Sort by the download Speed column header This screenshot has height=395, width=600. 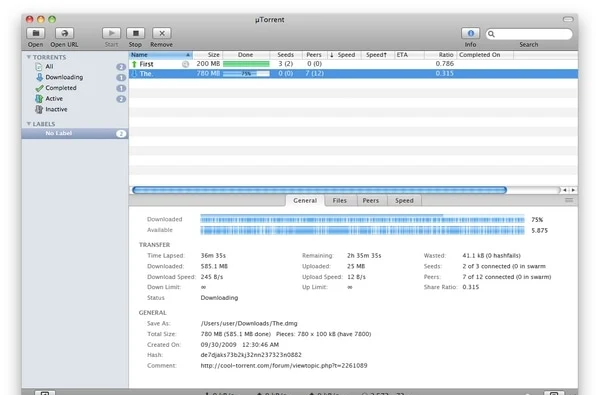[343, 55]
